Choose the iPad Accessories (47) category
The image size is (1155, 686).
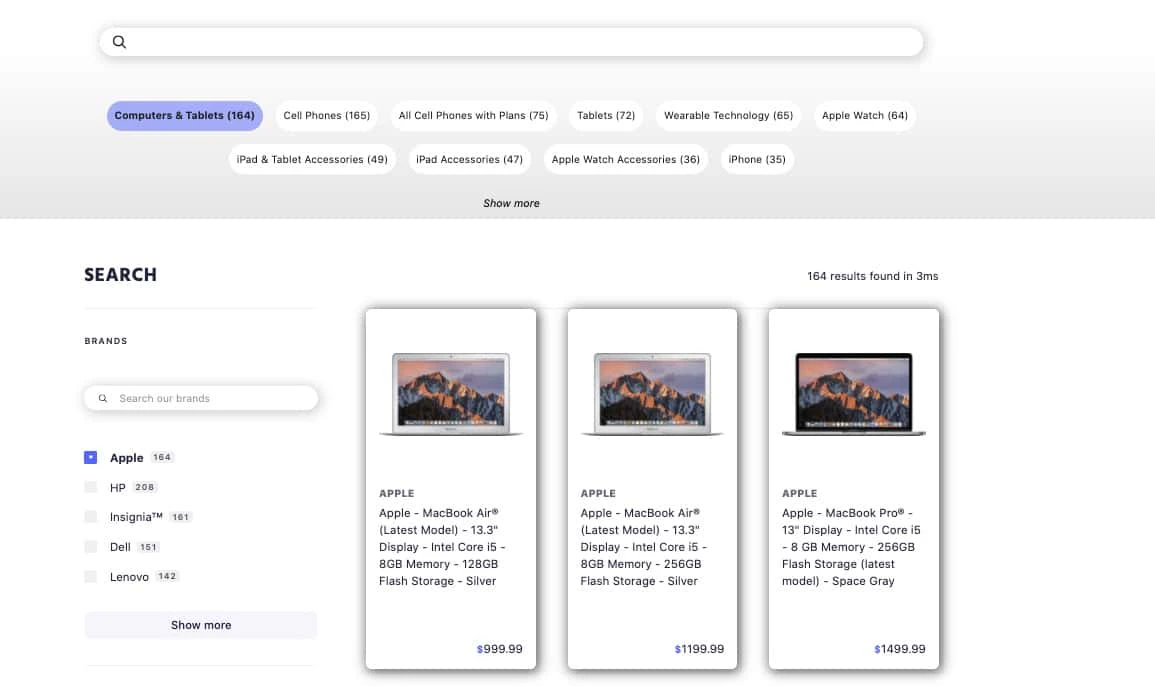(x=469, y=159)
